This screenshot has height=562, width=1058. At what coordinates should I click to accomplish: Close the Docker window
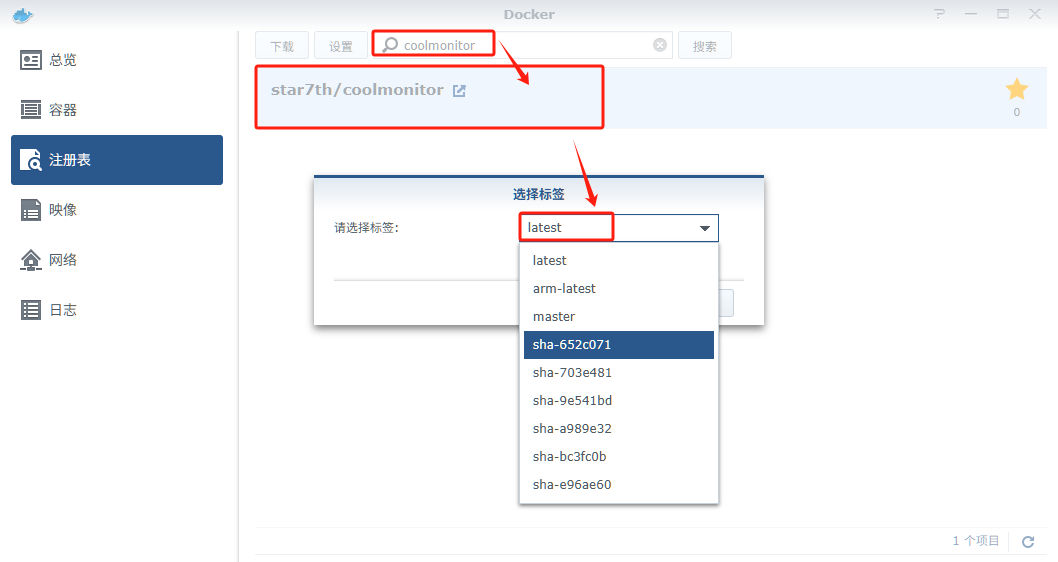1034,13
